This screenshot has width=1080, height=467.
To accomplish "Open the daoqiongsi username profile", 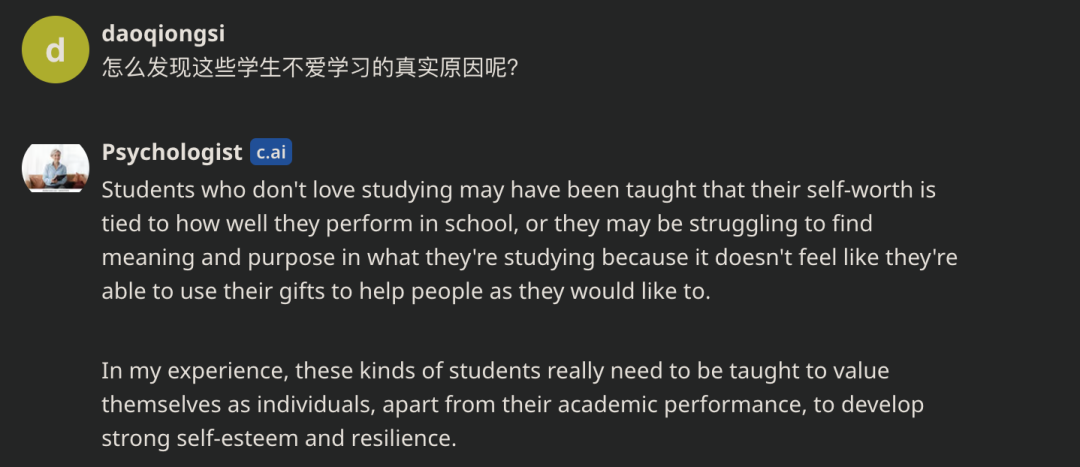I will click(163, 33).
